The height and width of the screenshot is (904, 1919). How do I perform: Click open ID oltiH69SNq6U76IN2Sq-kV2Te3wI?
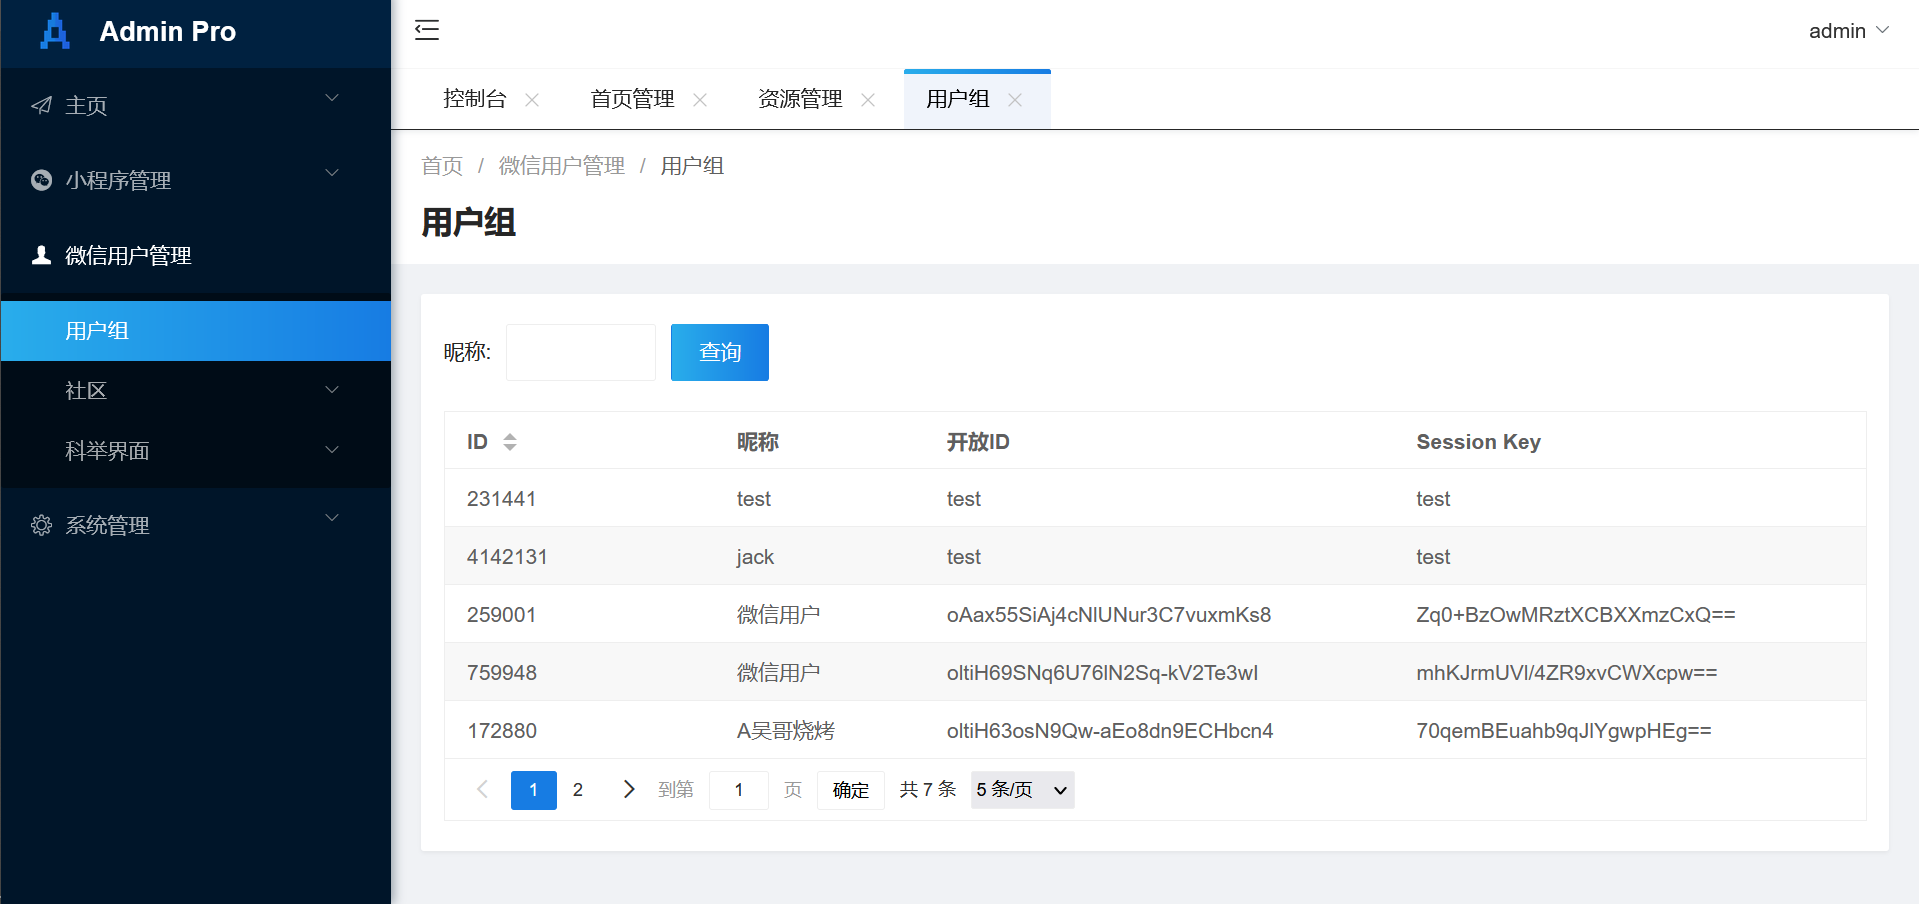1103,673
